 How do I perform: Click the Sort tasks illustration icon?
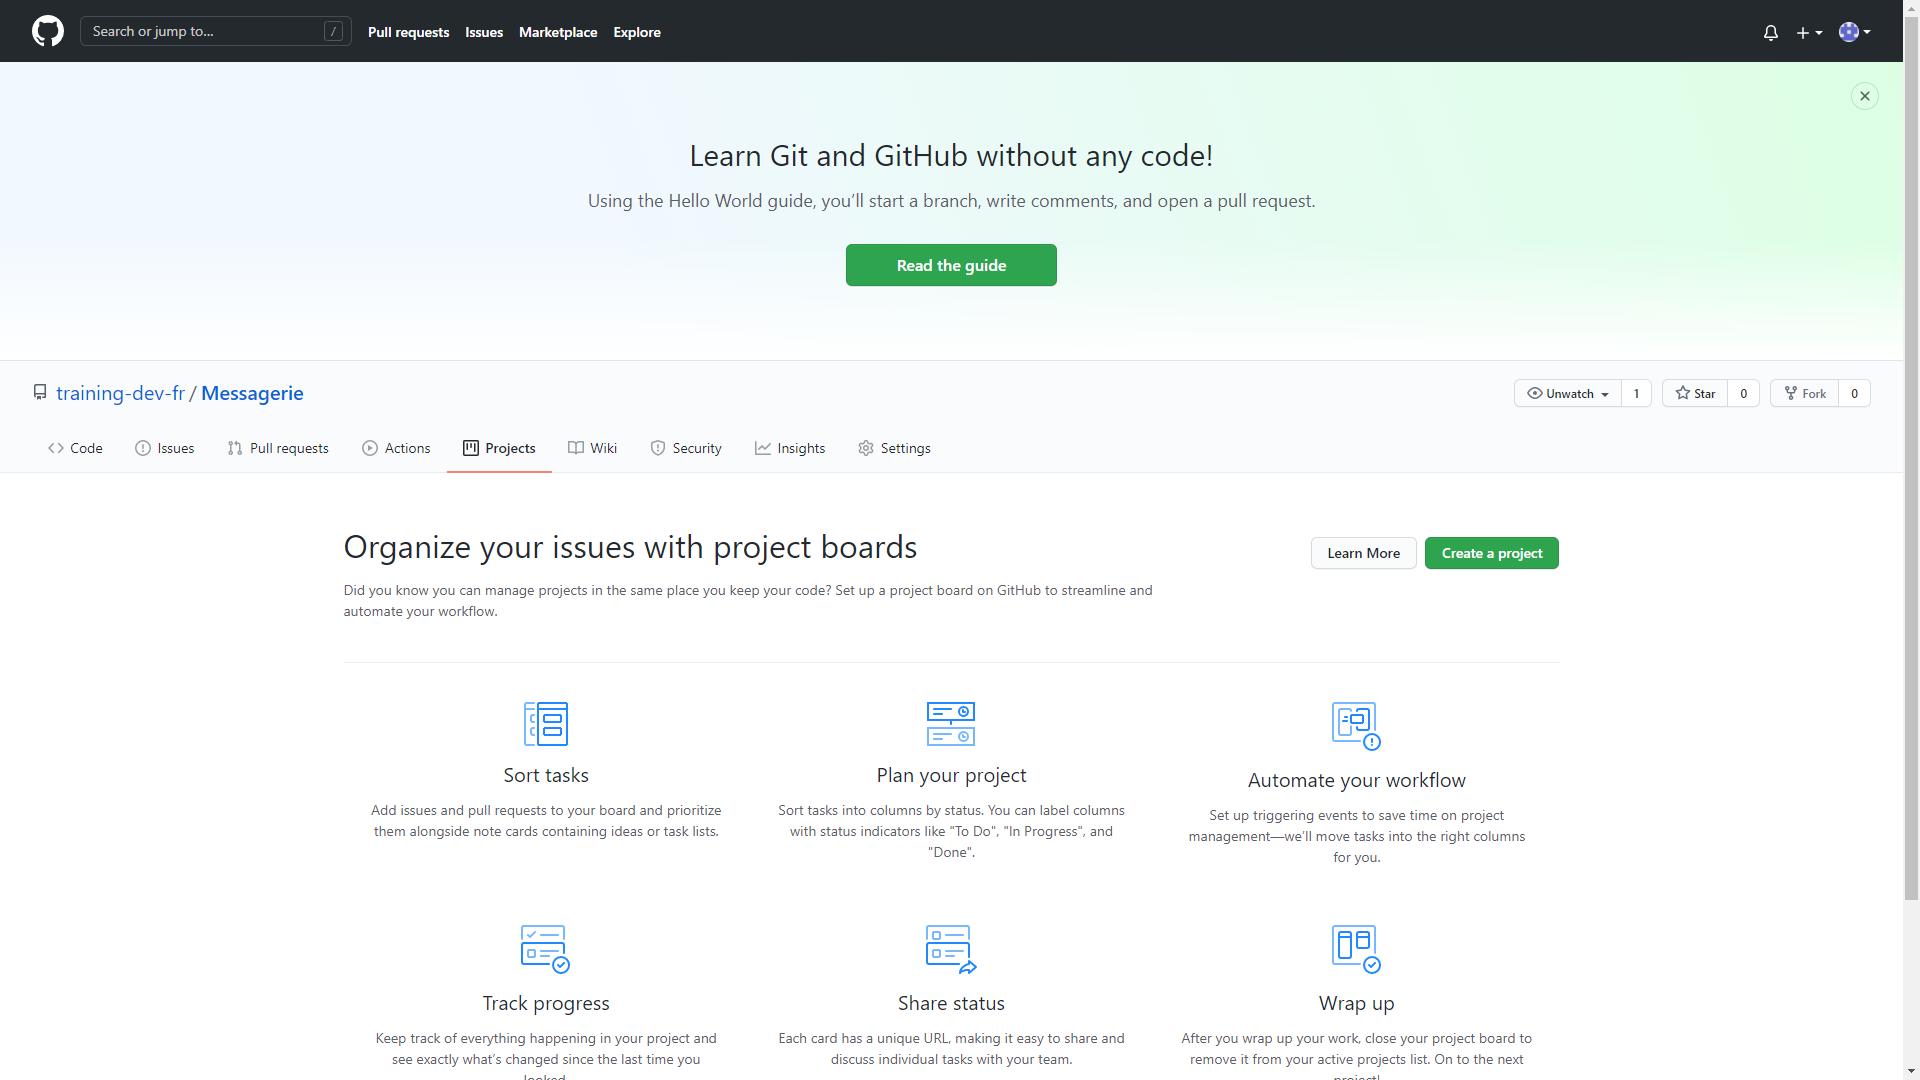(x=546, y=723)
